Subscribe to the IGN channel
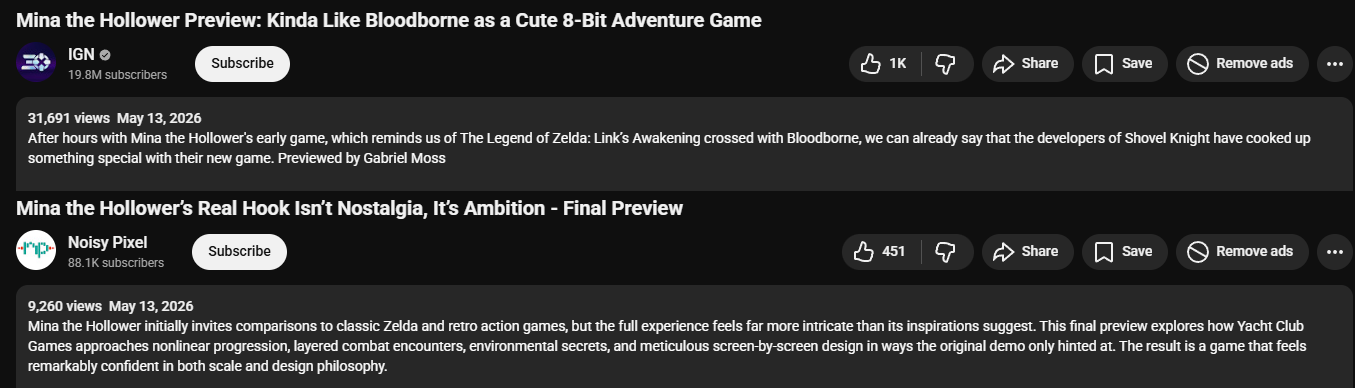Viewport: 1355px width, 388px height. (x=242, y=63)
